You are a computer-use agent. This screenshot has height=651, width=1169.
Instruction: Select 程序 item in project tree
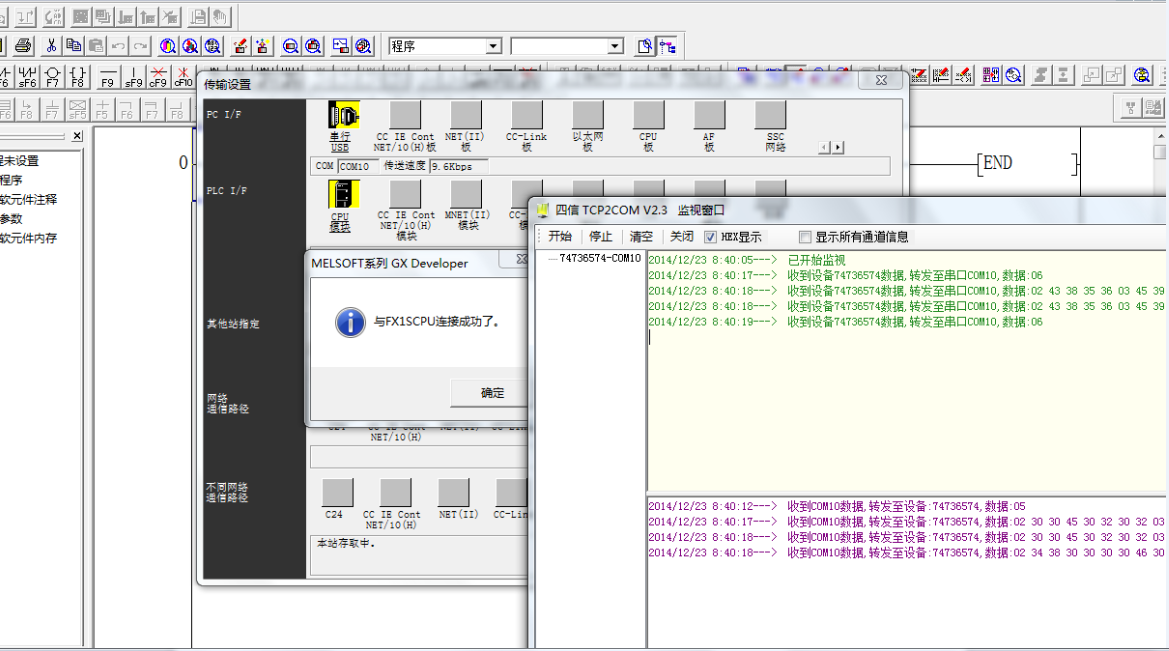(x=11, y=180)
